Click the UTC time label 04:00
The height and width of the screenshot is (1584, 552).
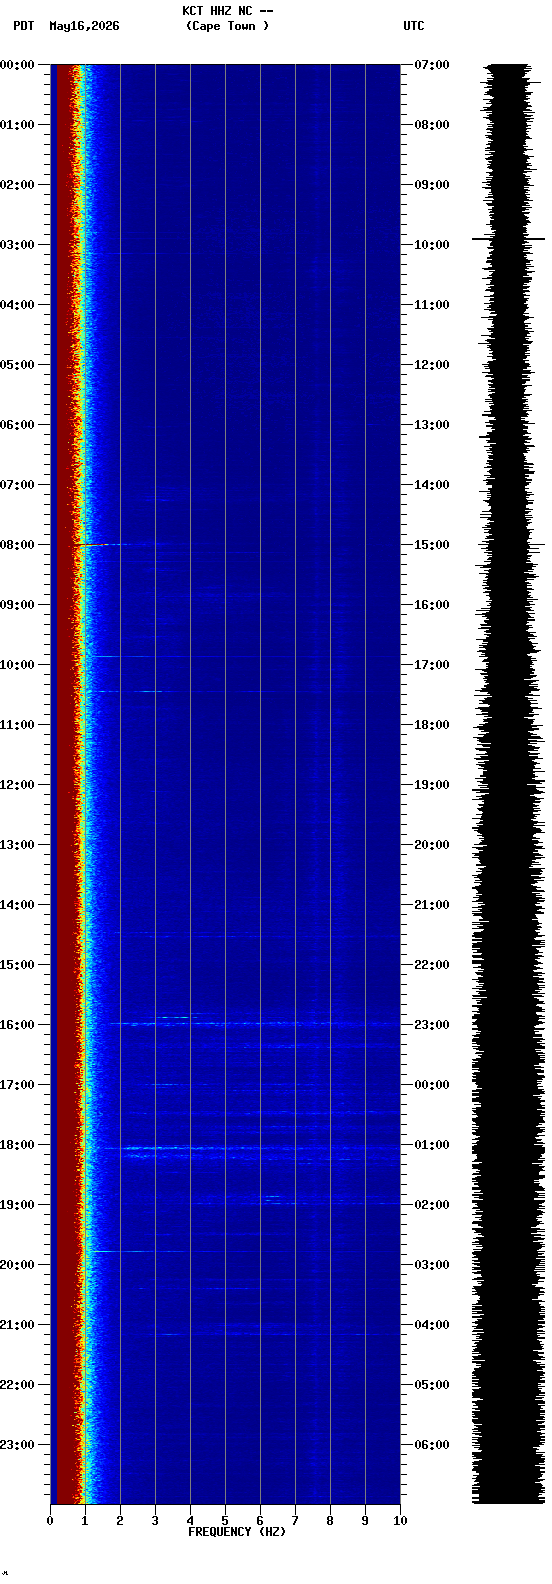click(x=432, y=1325)
